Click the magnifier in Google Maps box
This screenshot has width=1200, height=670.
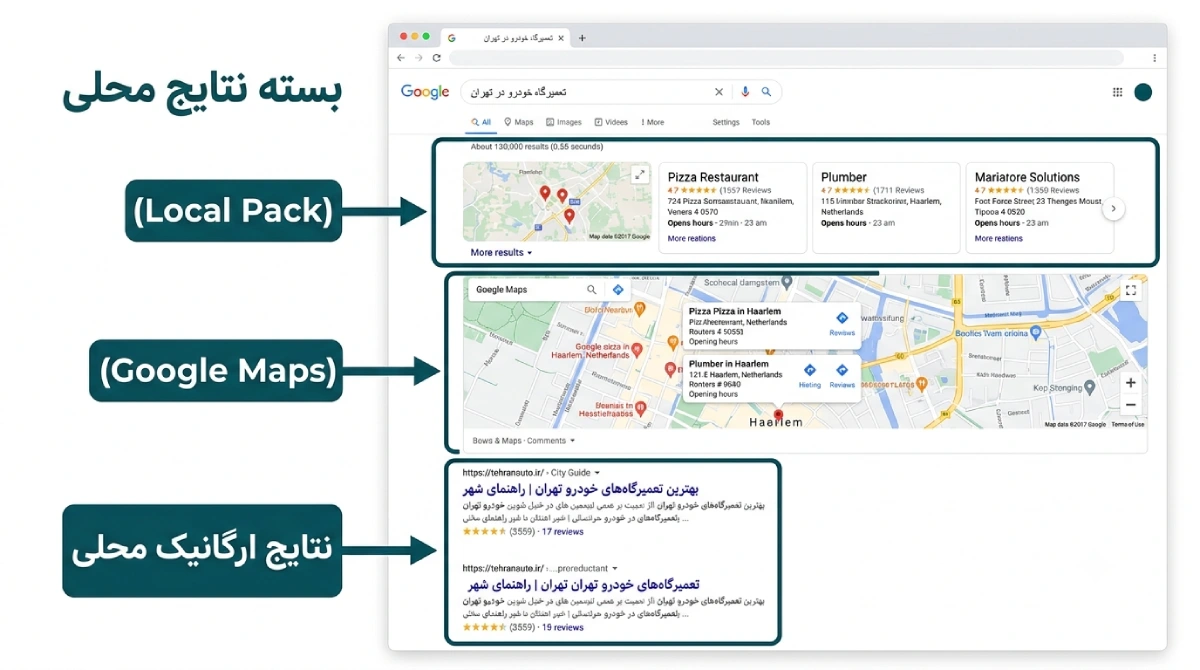pos(592,290)
